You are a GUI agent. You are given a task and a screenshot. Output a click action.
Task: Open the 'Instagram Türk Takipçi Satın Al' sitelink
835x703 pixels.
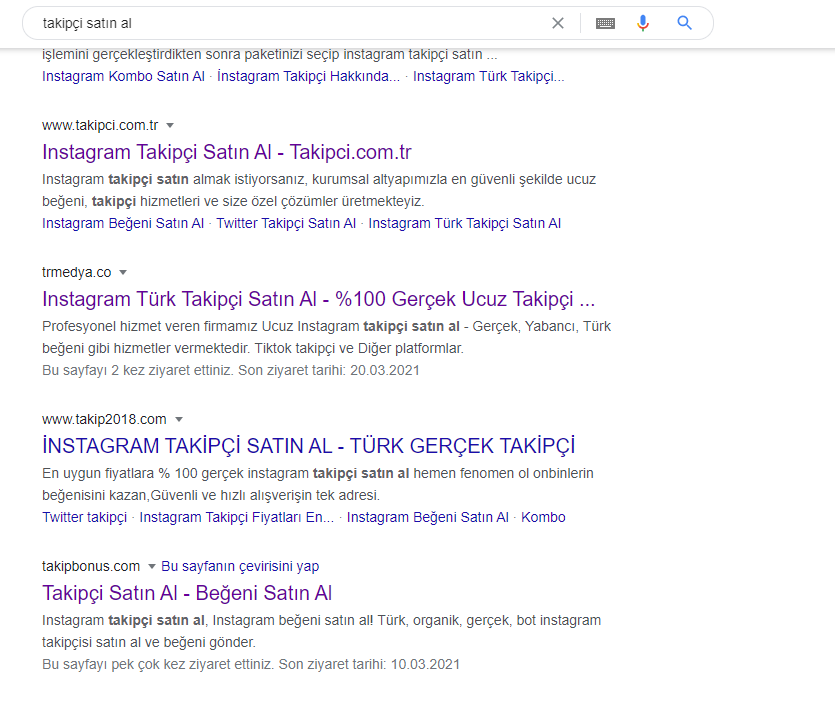click(x=464, y=223)
